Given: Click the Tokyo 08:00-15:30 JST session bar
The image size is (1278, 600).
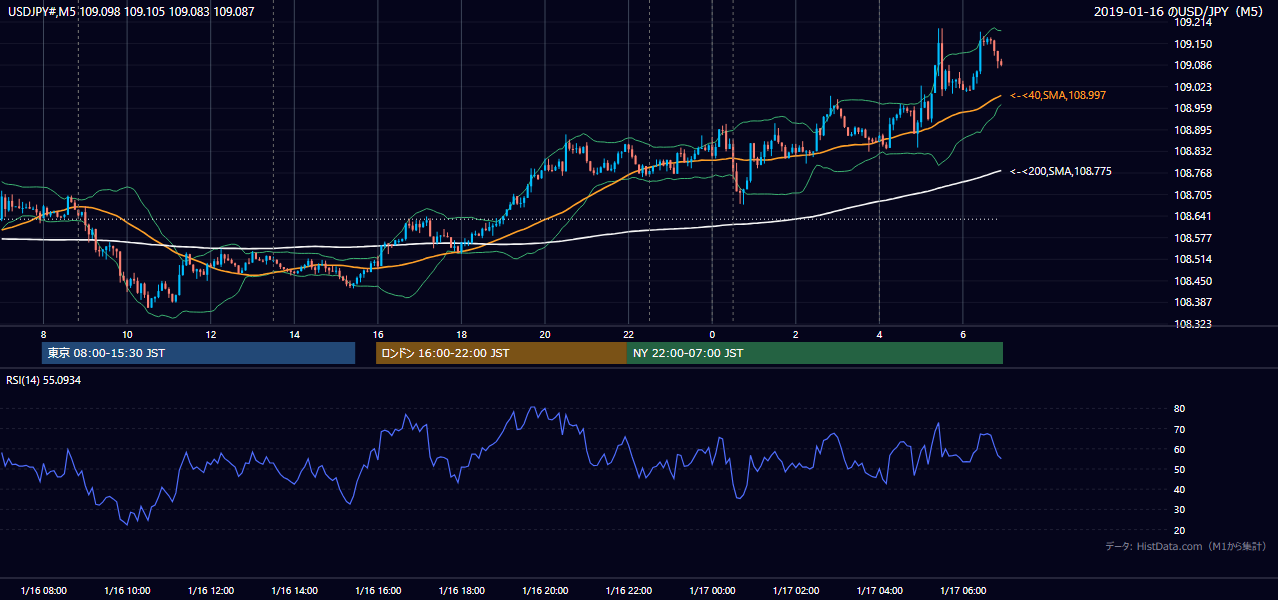Looking at the screenshot, I should (x=198, y=353).
